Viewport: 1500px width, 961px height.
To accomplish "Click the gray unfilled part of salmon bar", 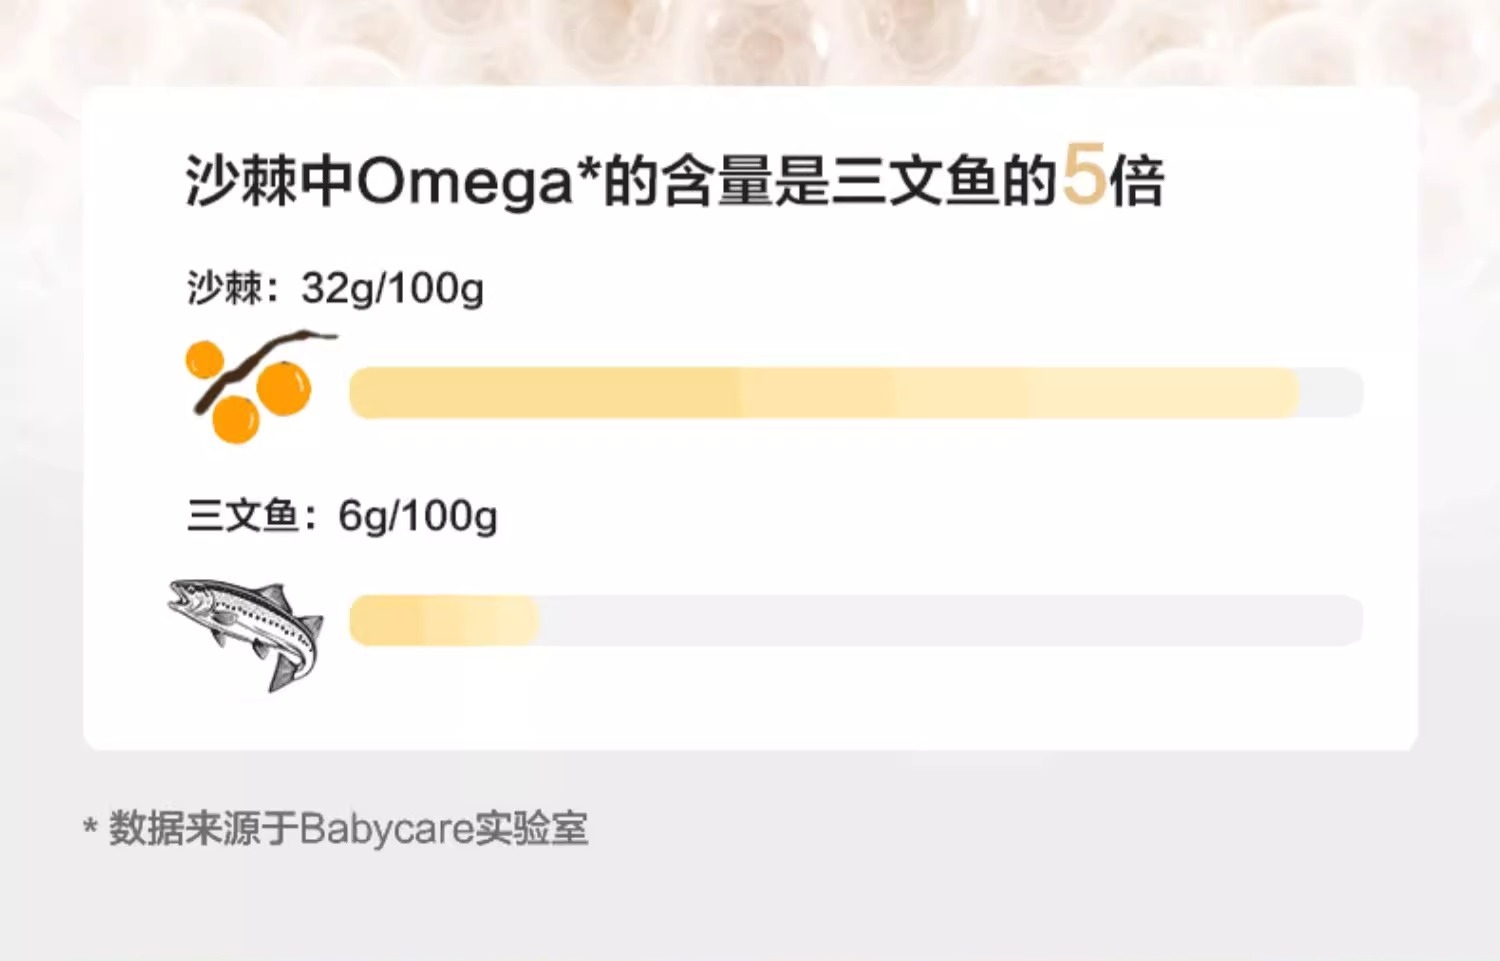I will [x=950, y=620].
